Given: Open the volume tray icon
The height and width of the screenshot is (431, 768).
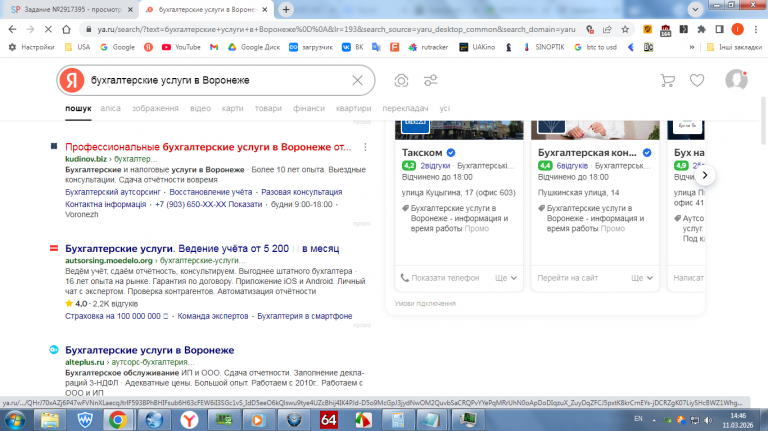Looking at the screenshot, I should [708, 420].
